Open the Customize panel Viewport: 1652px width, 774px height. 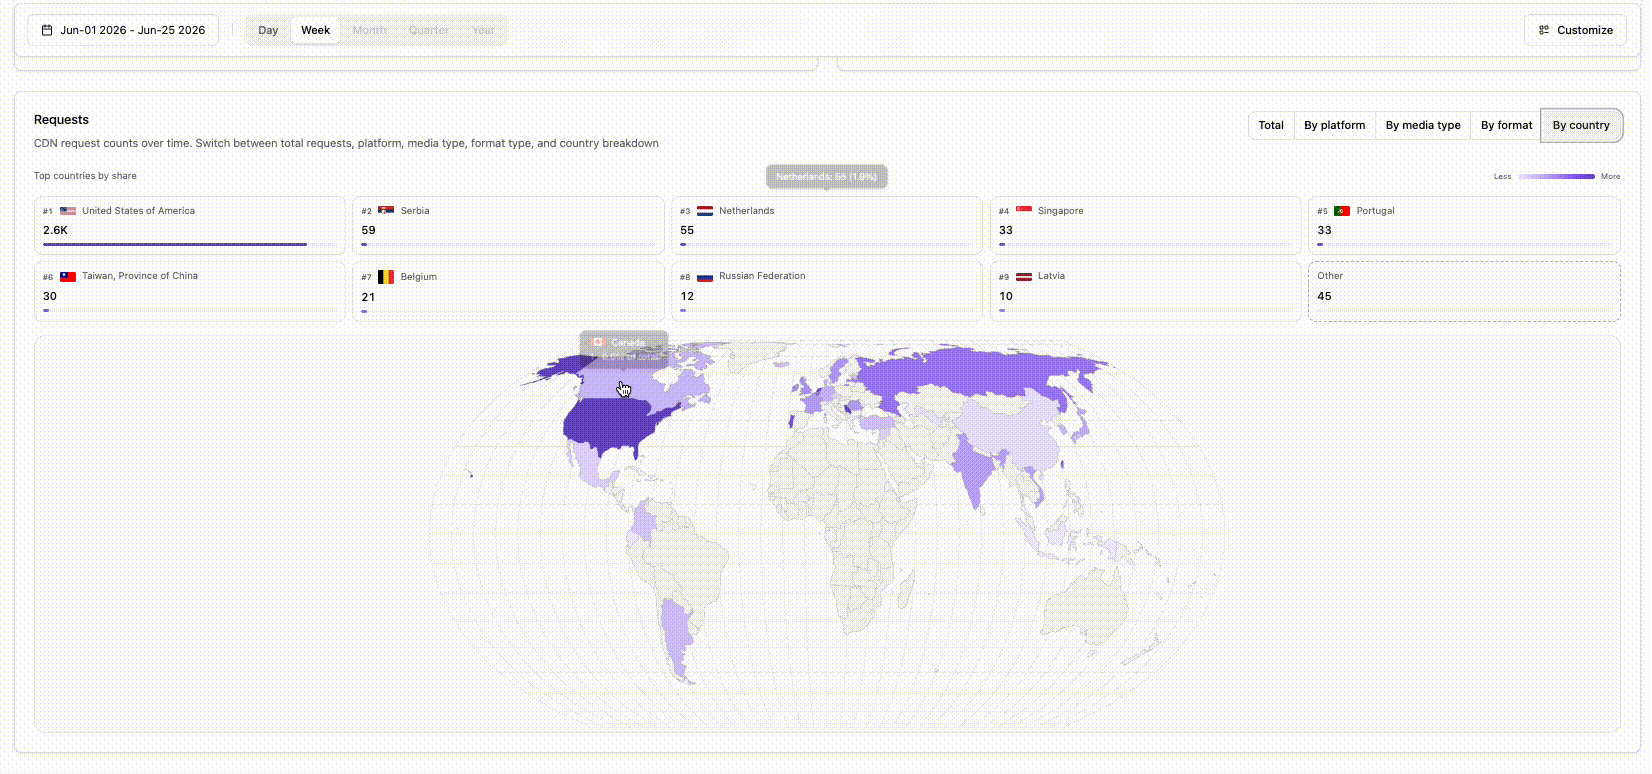coord(1575,30)
